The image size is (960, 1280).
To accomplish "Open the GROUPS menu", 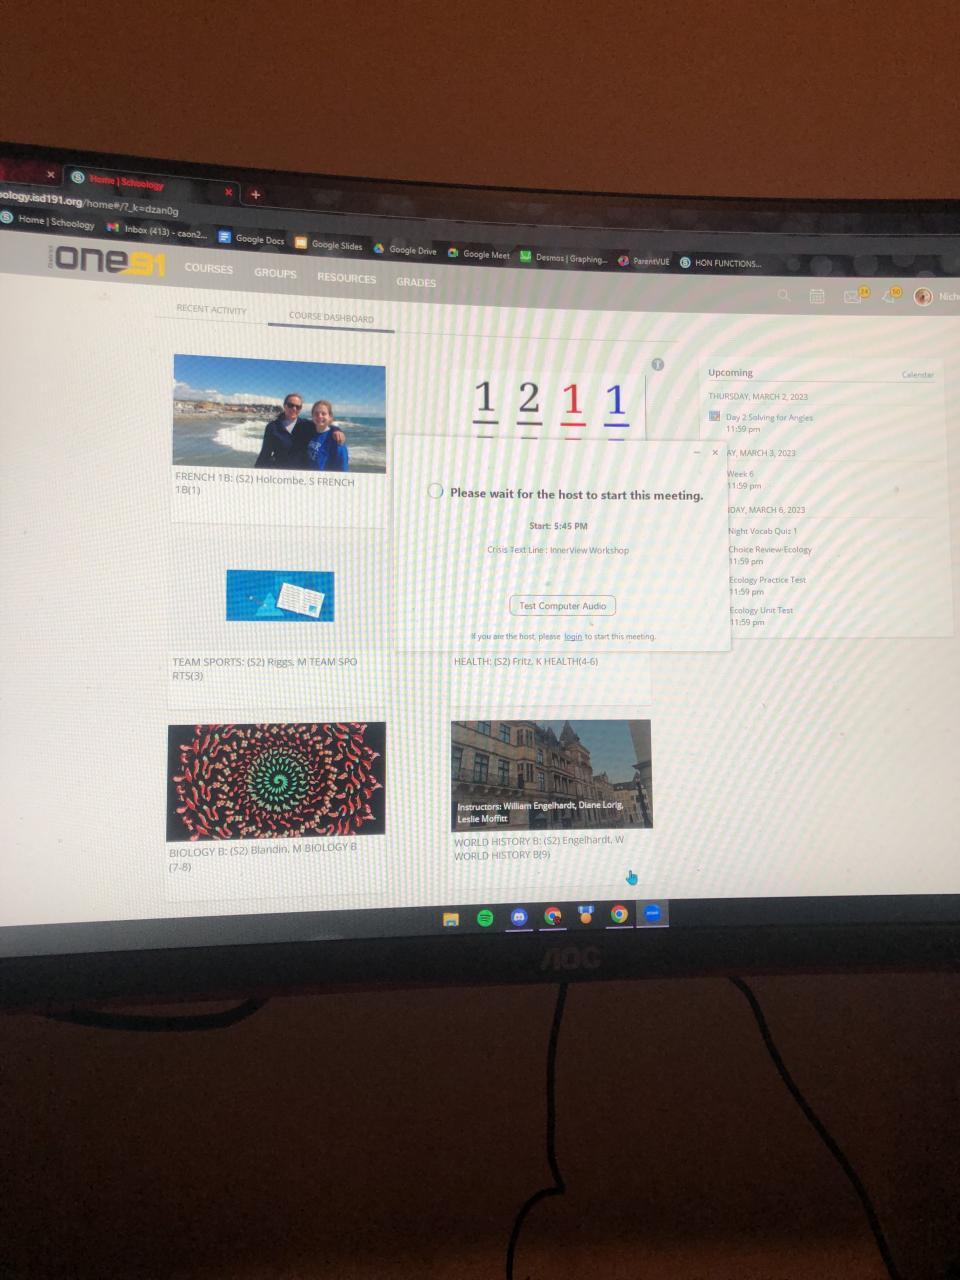I will click(275, 273).
